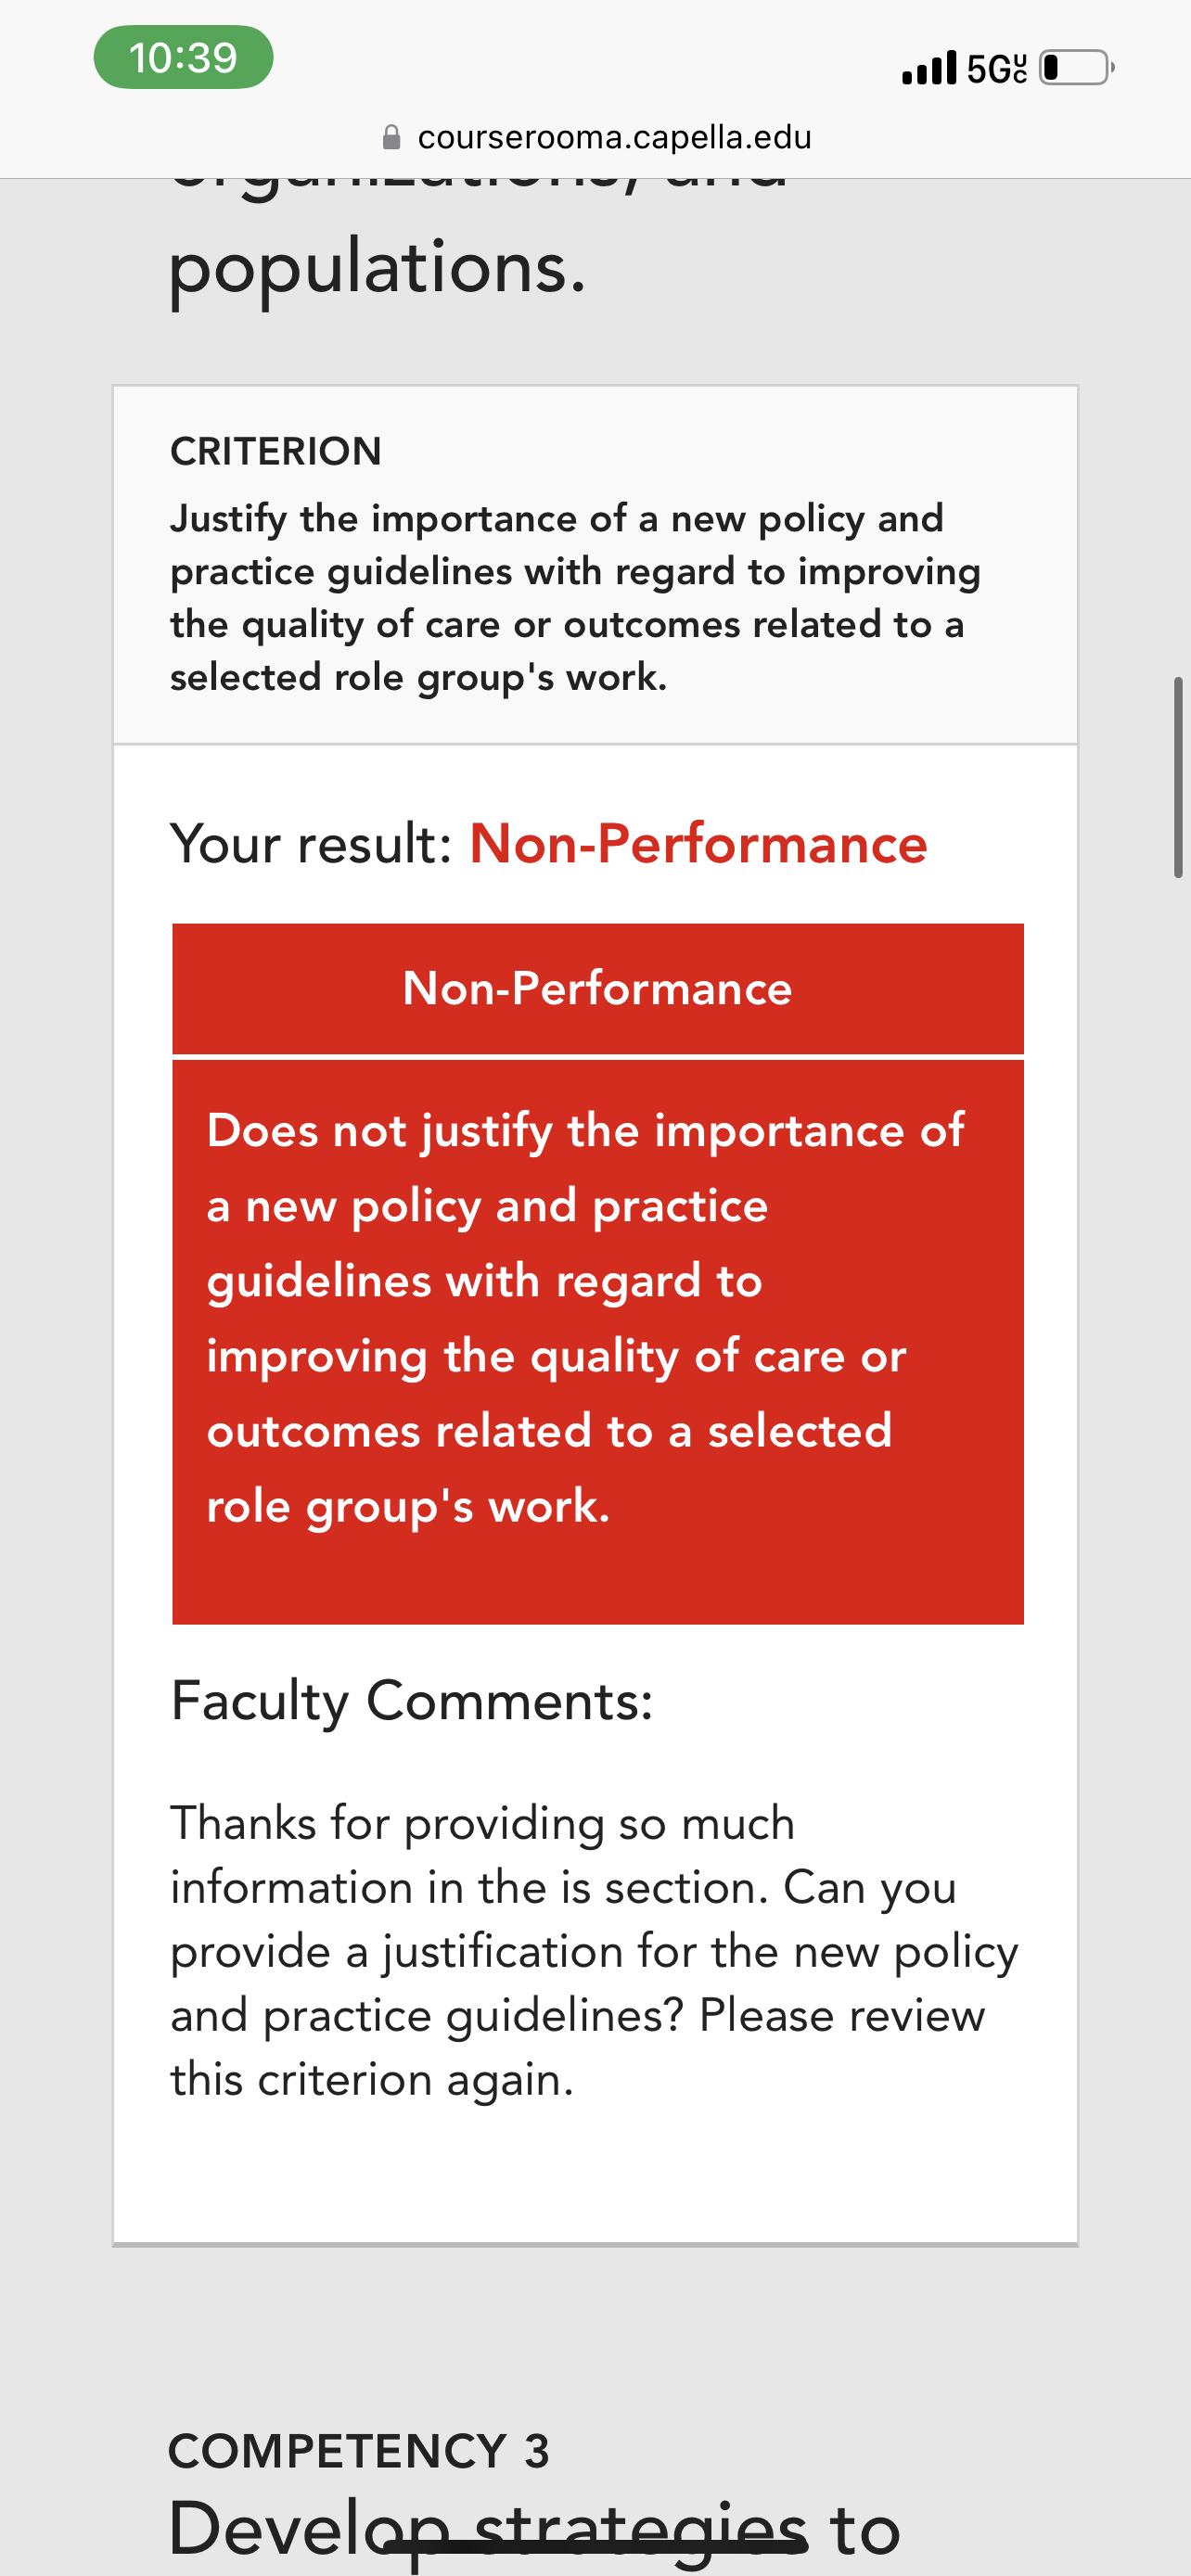This screenshot has width=1191, height=2576.
Task: Click 'Please review this criterion again' sentence
Action: pyautogui.click(x=577, y=2047)
